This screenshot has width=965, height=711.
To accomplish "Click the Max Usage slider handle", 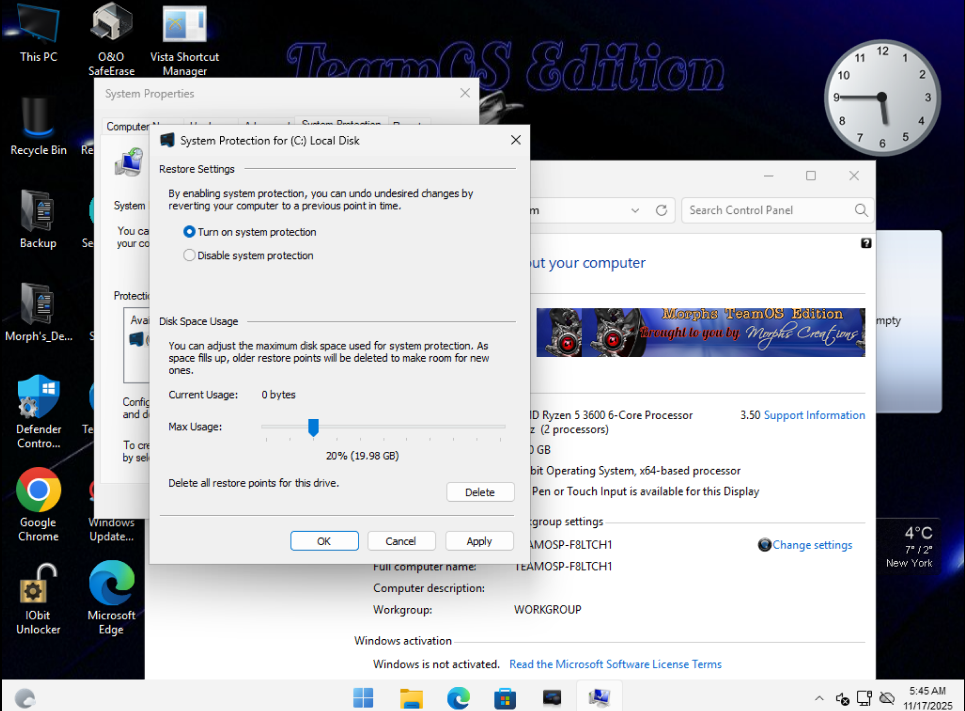I will click(x=313, y=427).
